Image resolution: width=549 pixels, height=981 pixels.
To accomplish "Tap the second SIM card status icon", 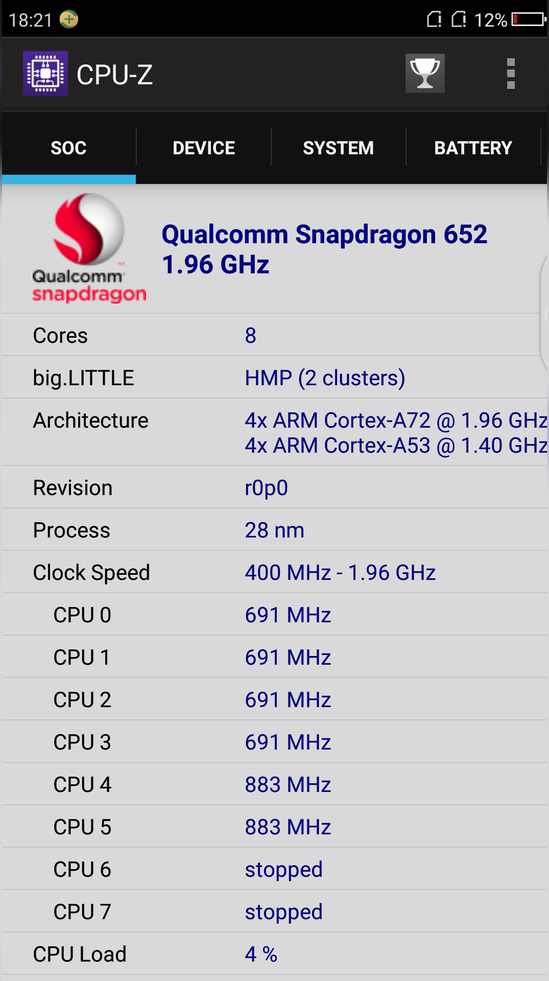I will pyautogui.click(x=458, y=19).
